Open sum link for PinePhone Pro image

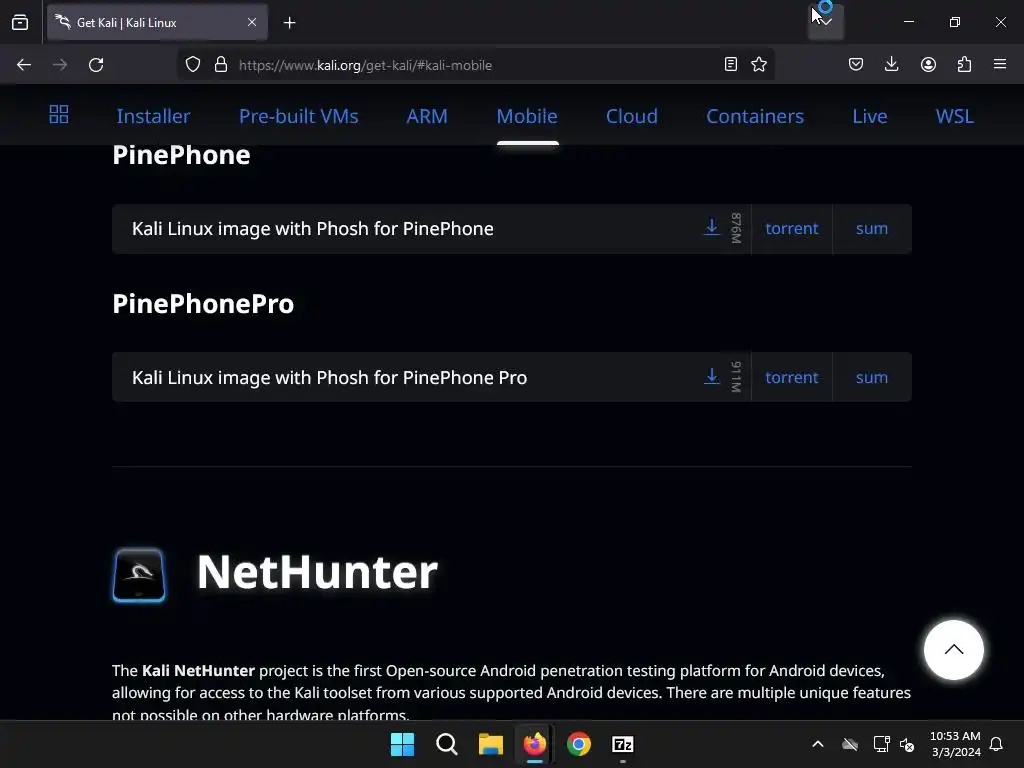(872, 377)
